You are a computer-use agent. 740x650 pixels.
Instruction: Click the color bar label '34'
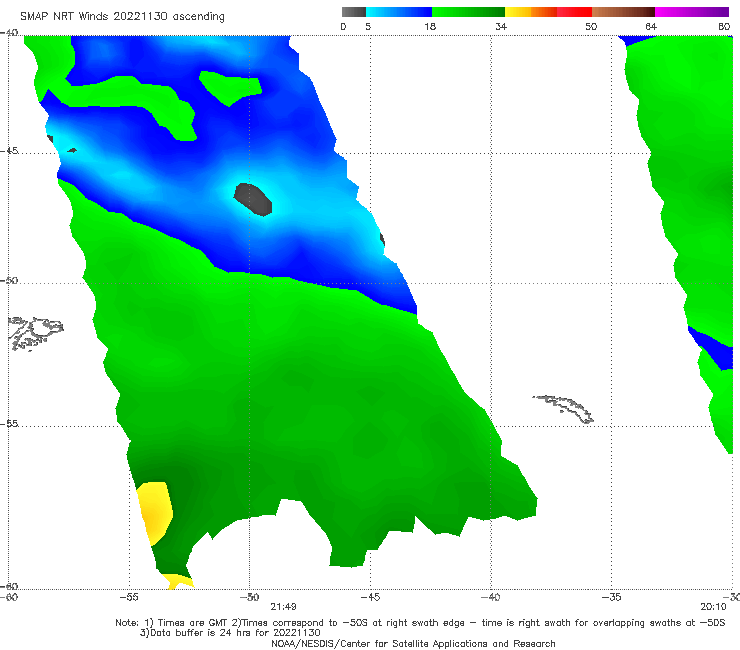pyautogui.click(x=501, y=26)
